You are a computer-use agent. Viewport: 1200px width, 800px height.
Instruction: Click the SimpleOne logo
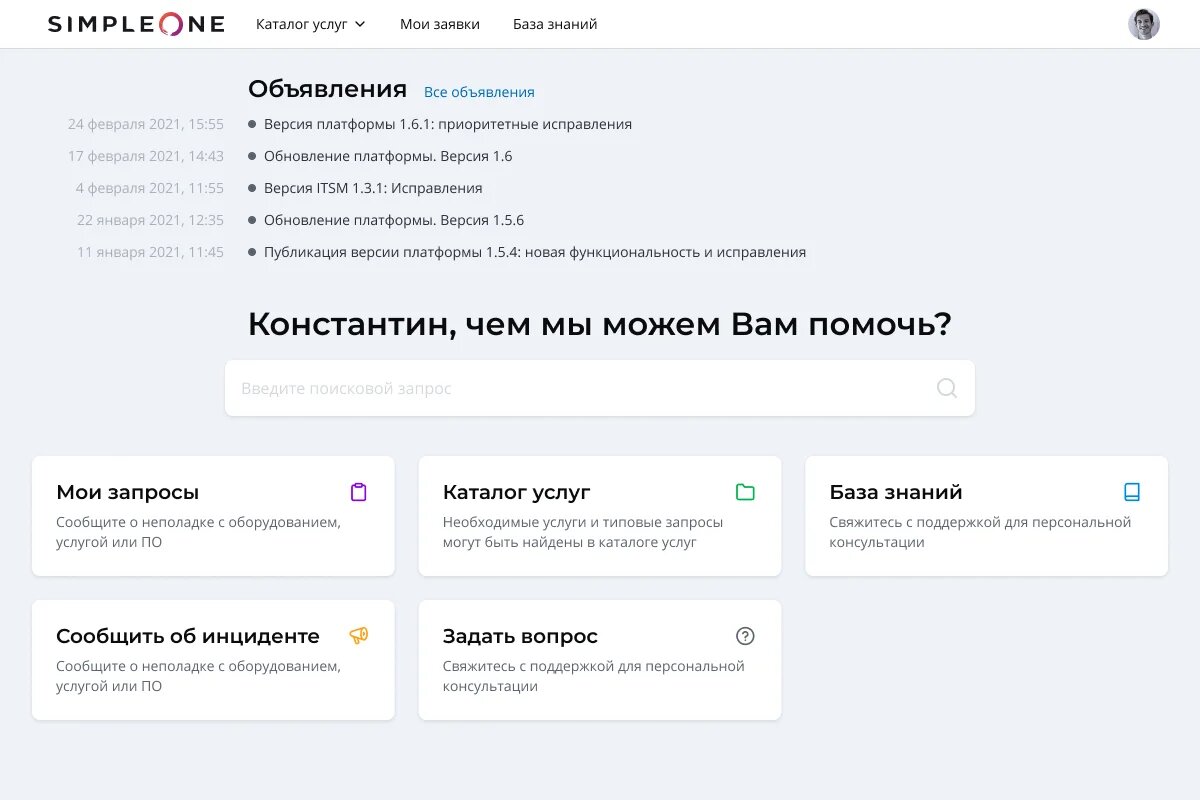[x=135, y=23]
